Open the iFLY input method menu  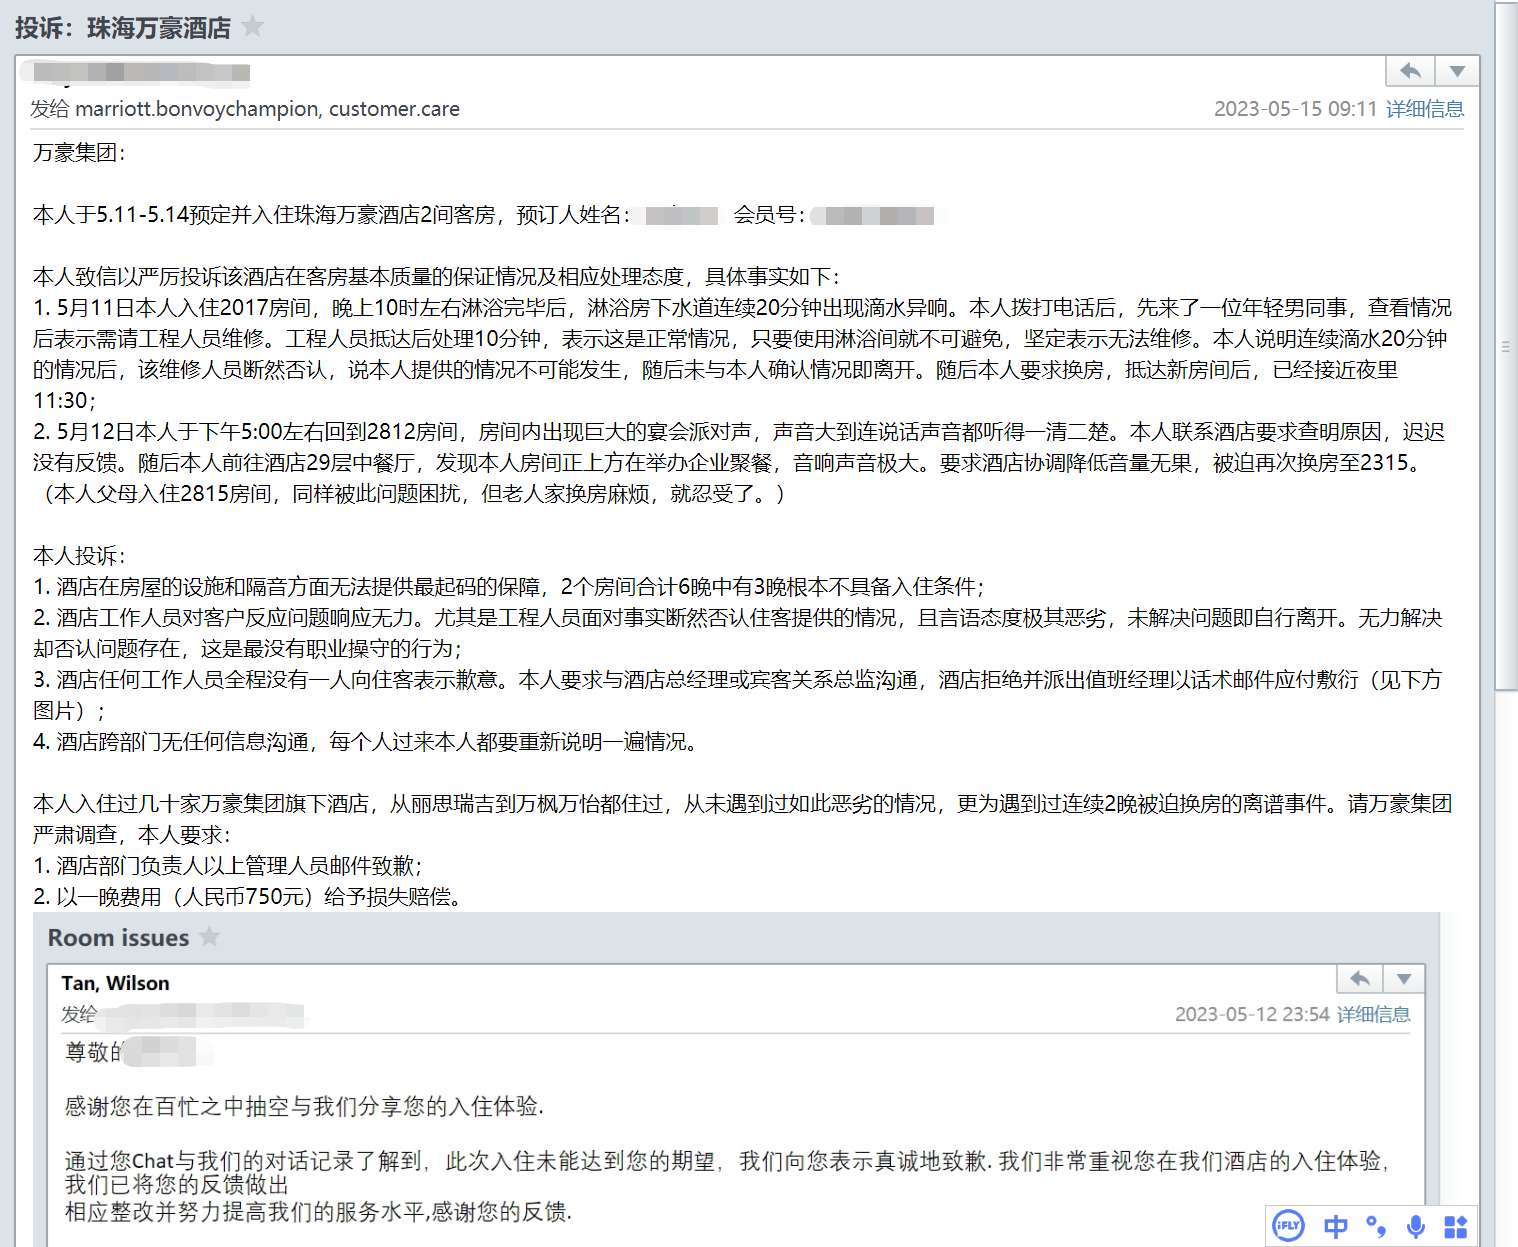pos(1288,1225)
